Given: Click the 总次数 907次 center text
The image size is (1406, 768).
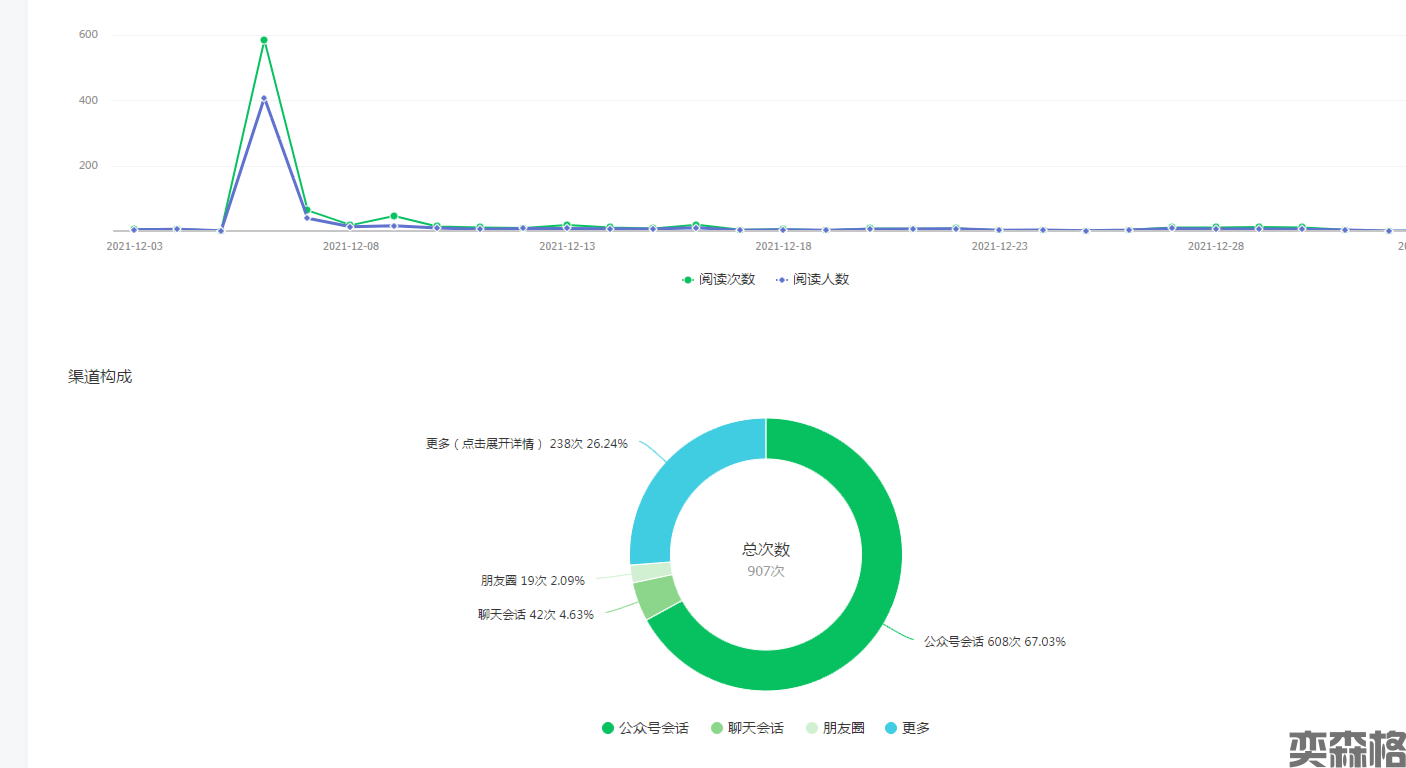Looking at the screenshot, I should (766, 559).
